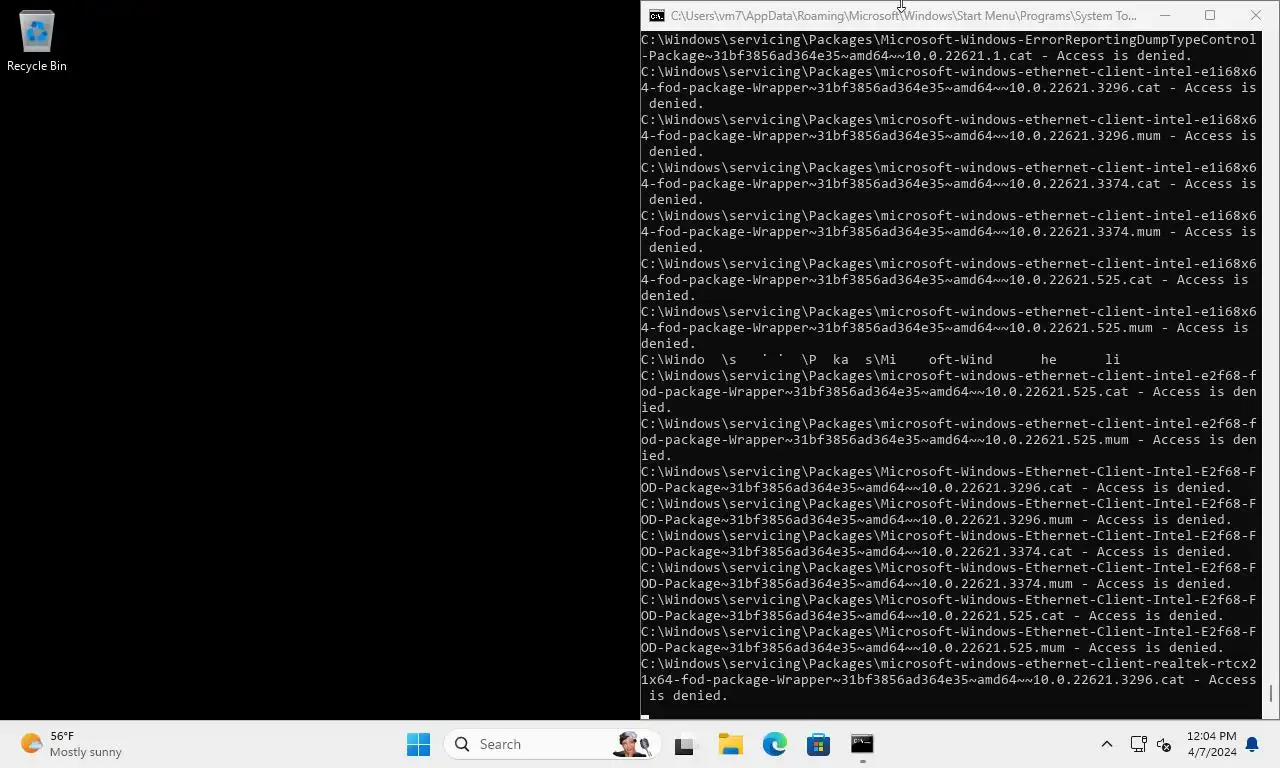The image size is (1280, 768).
Task: Open the network status tray icon
Action: tap(1138, 744)
